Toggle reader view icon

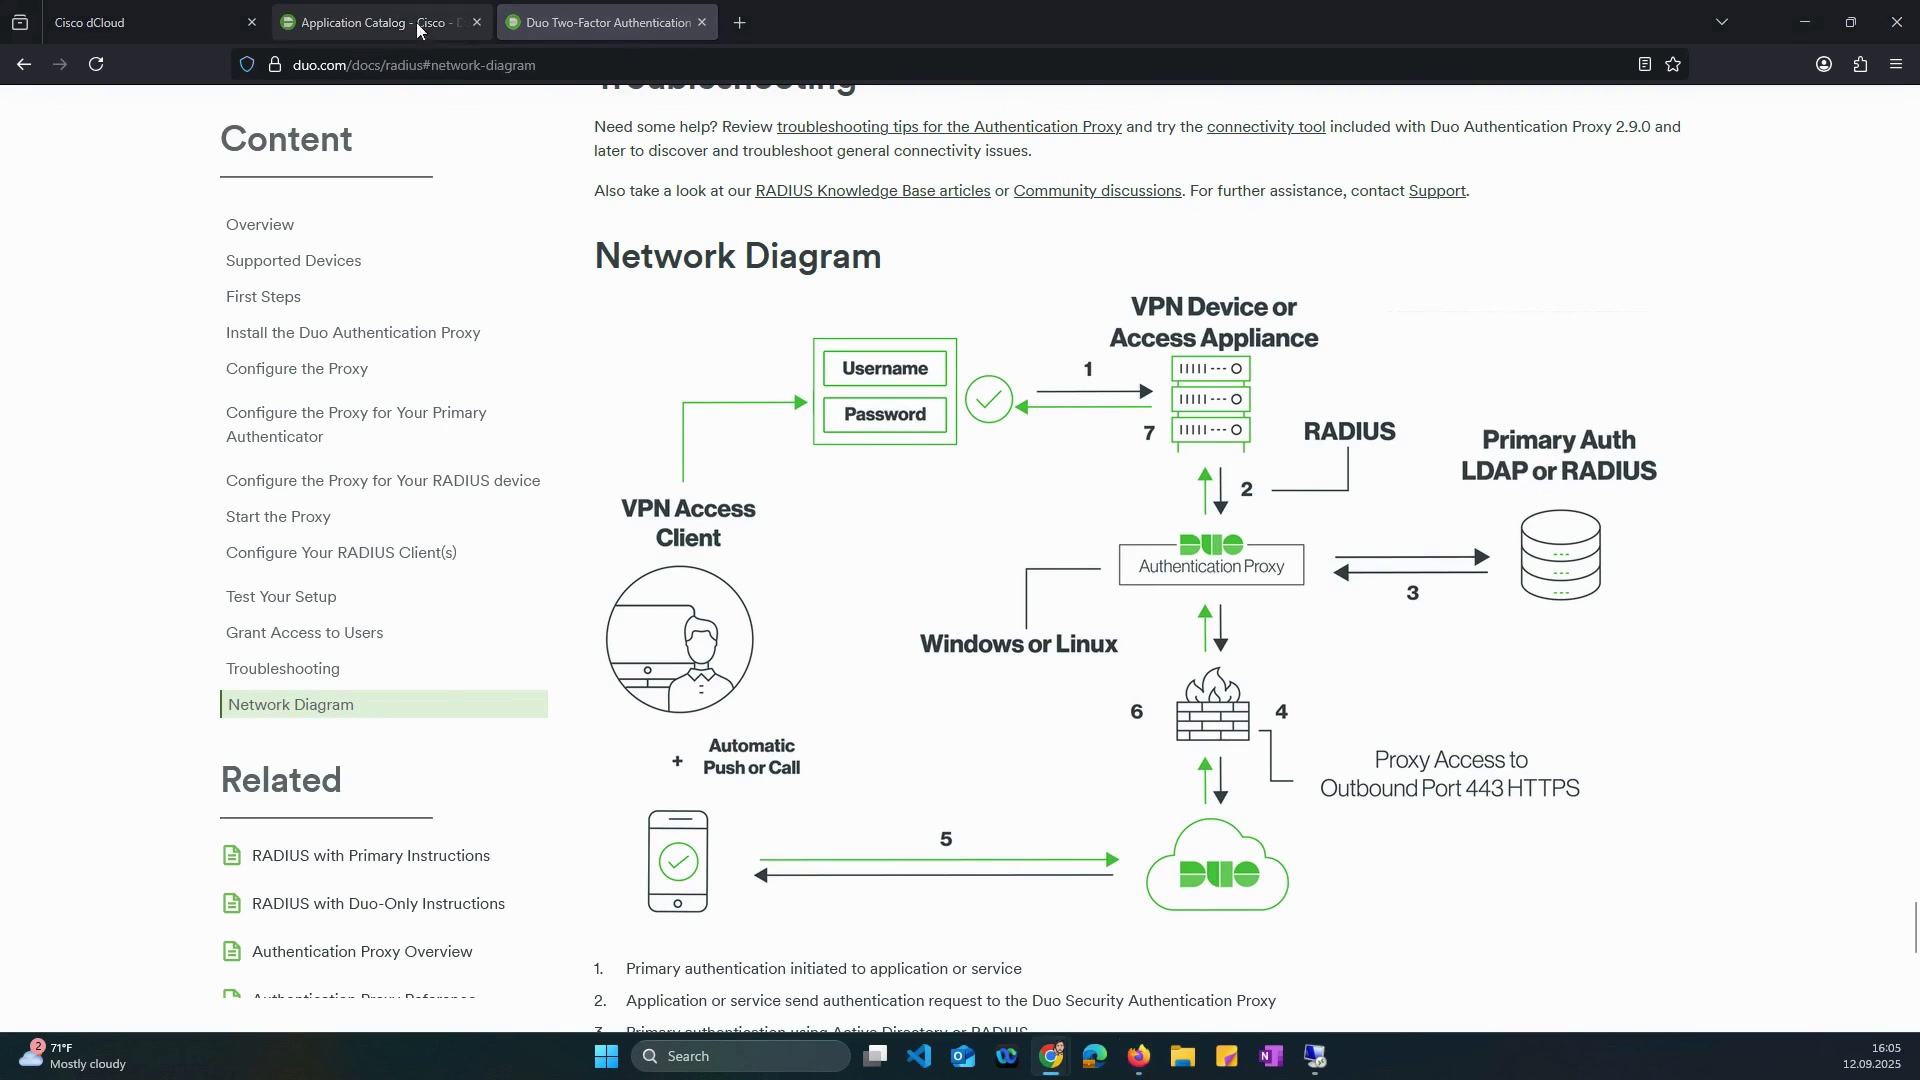[x=1644, y=65]
